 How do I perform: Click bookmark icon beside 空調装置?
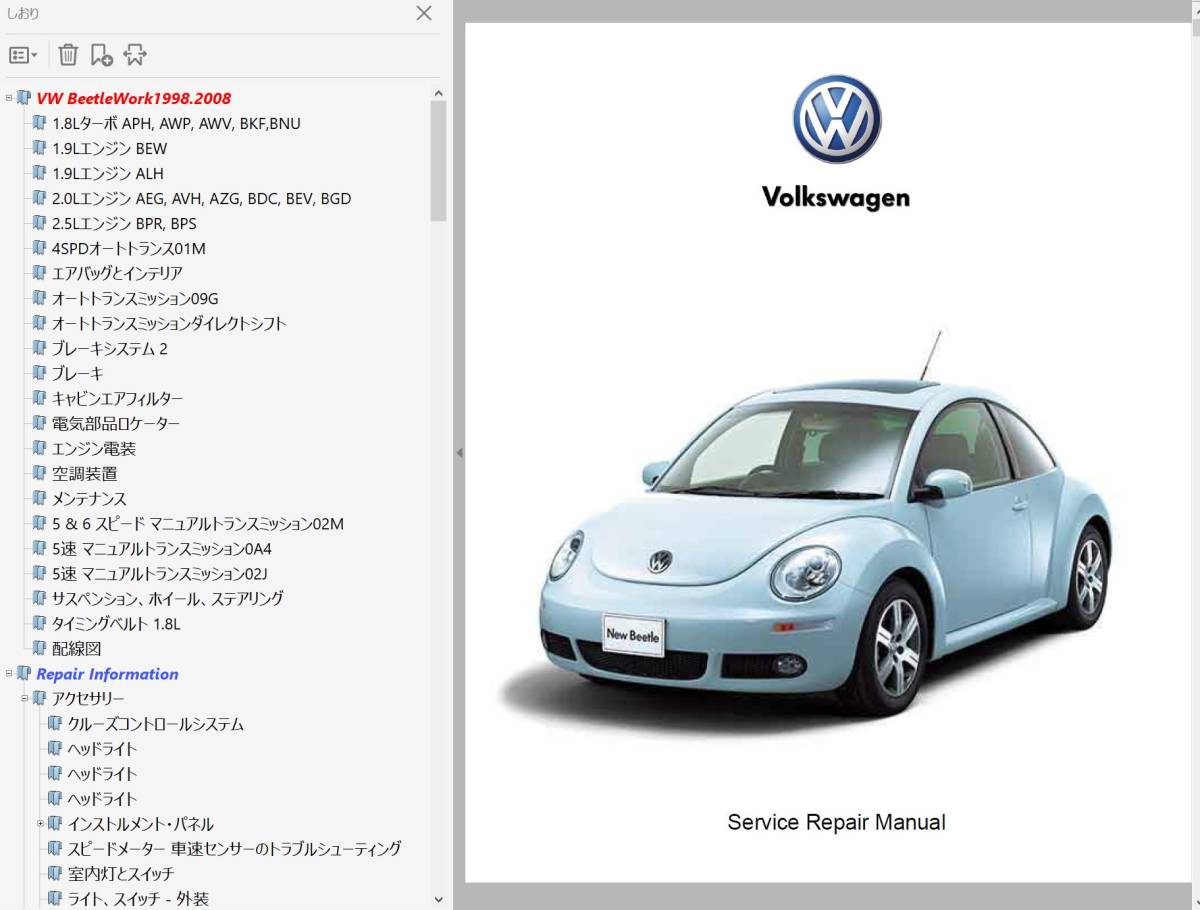[x=39, y=473]
